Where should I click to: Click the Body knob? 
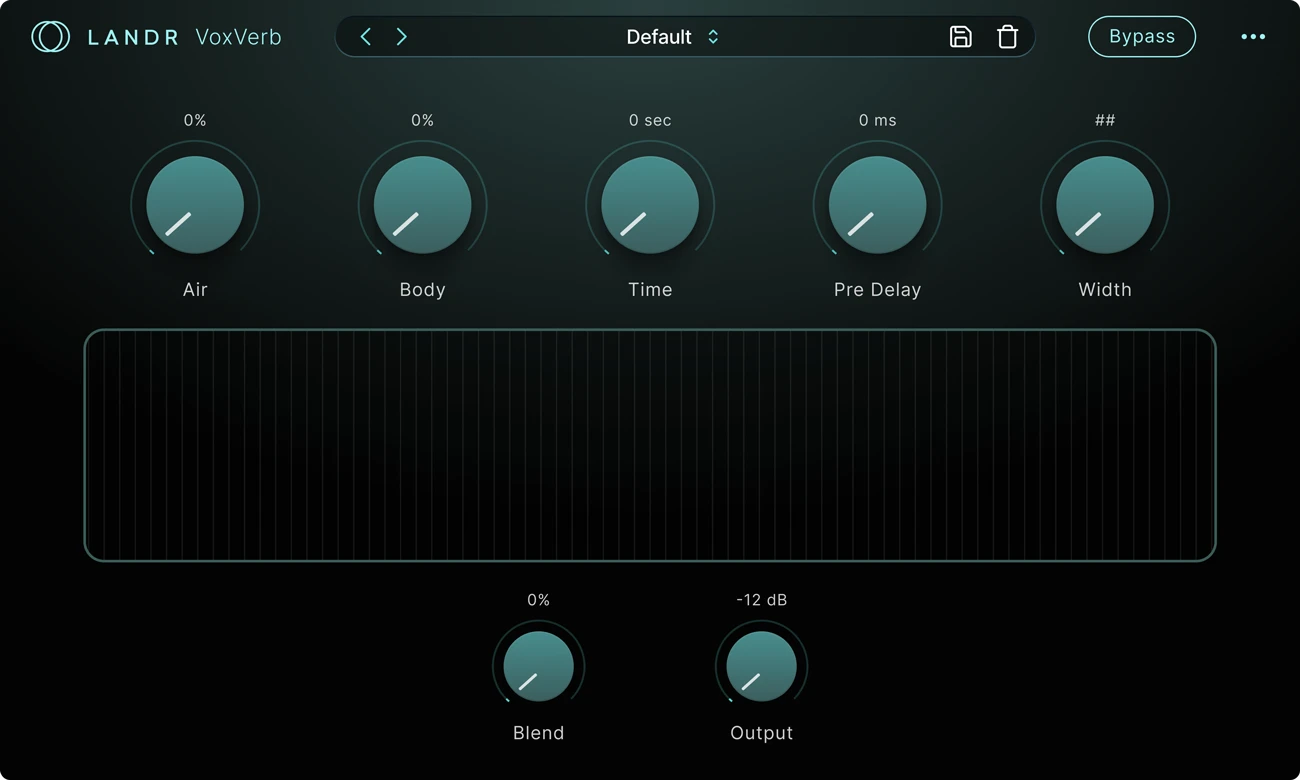click(422, 205)
